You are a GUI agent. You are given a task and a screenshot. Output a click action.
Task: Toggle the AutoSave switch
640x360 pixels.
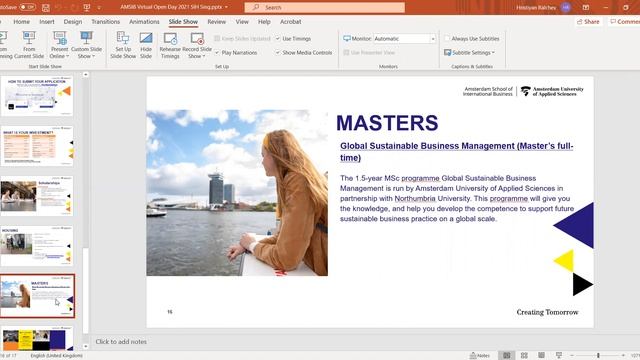coord(27,7)
